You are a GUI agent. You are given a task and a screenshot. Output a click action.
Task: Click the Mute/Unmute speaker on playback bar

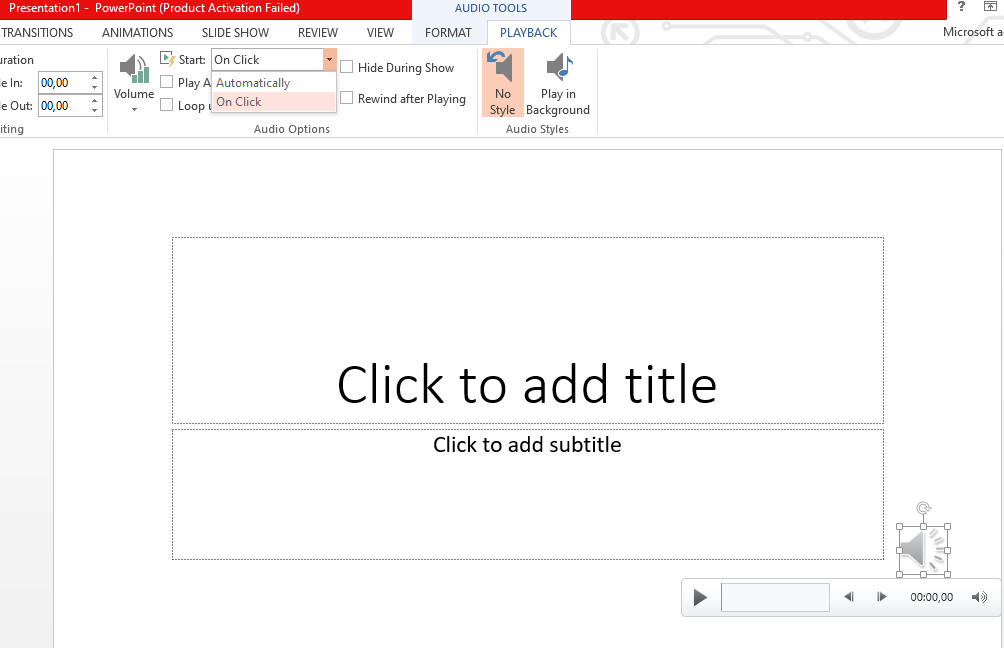point(979,597)
